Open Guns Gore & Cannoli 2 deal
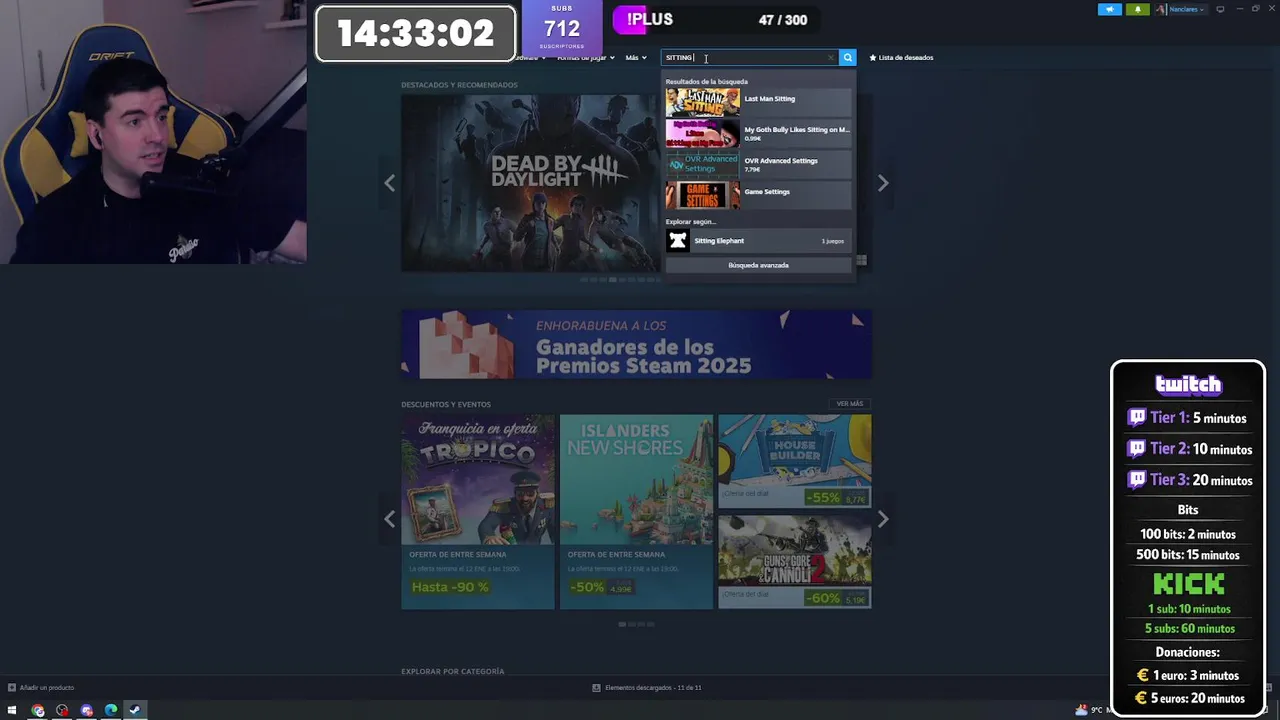This screenshot has width=1280, height=720. 795,562
